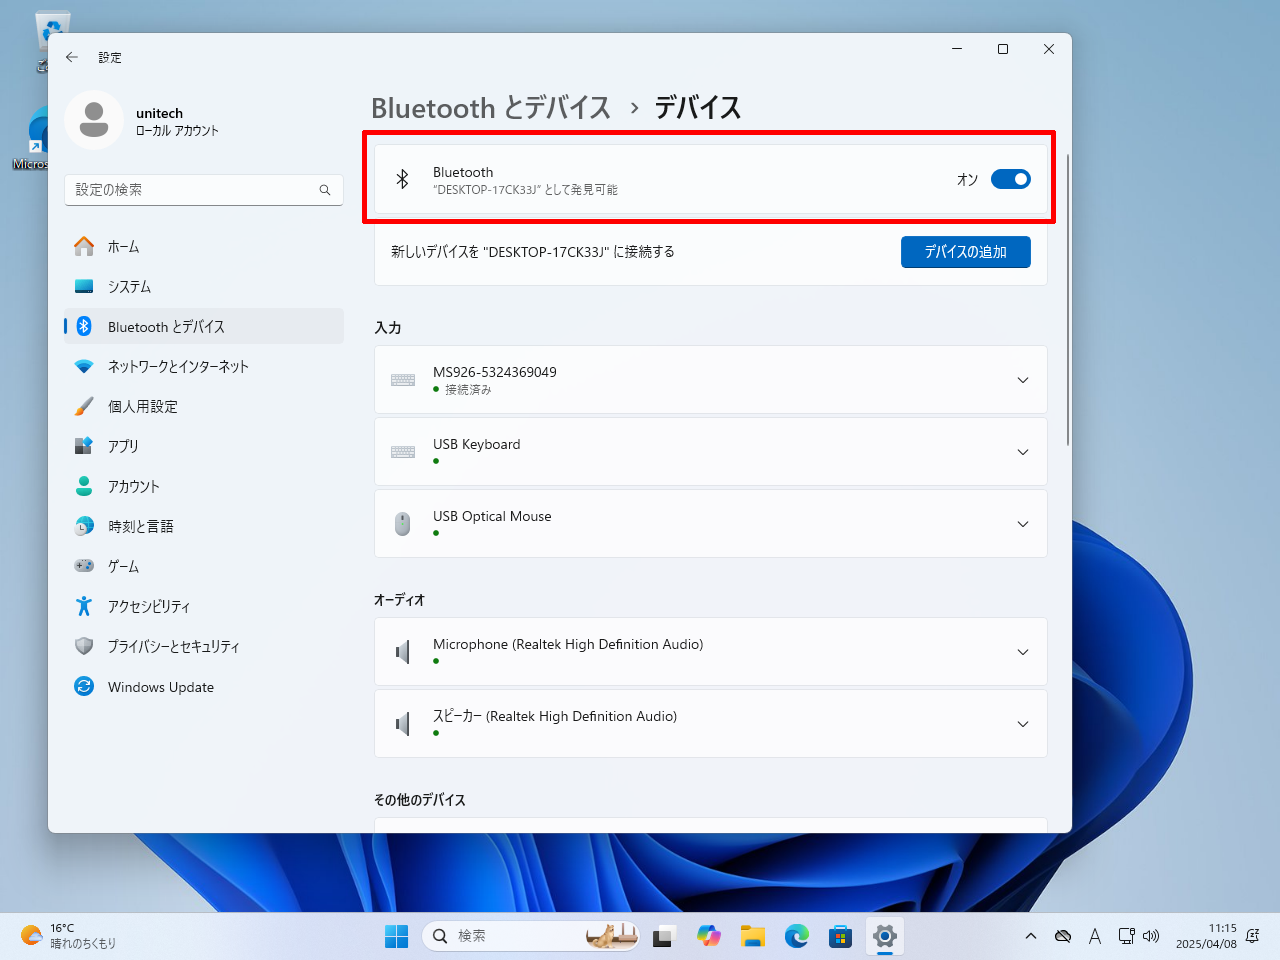Click mouse icon beside USB Optical Mouse
The height and width of the screenshot is (960, 1280).
coord(403,524)
